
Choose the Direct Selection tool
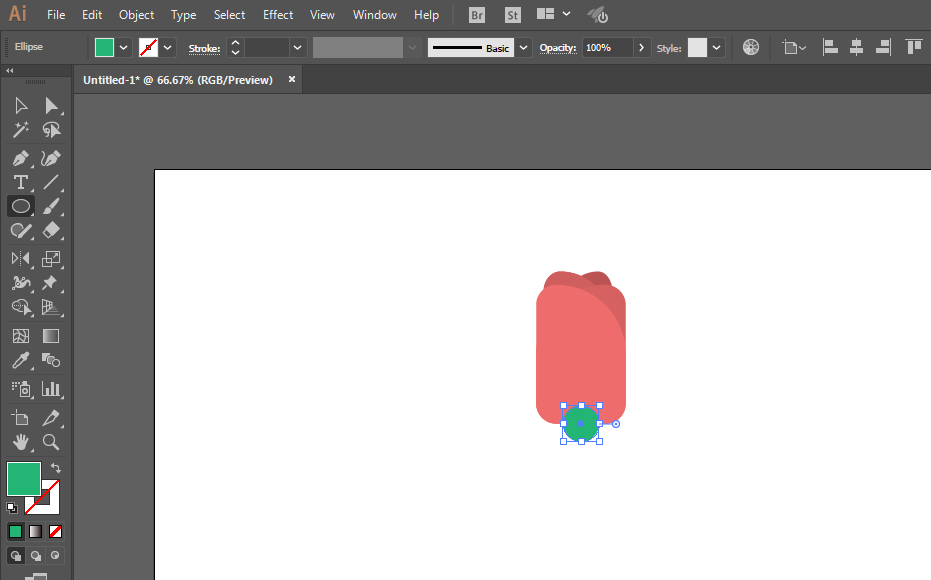[51, 106]
